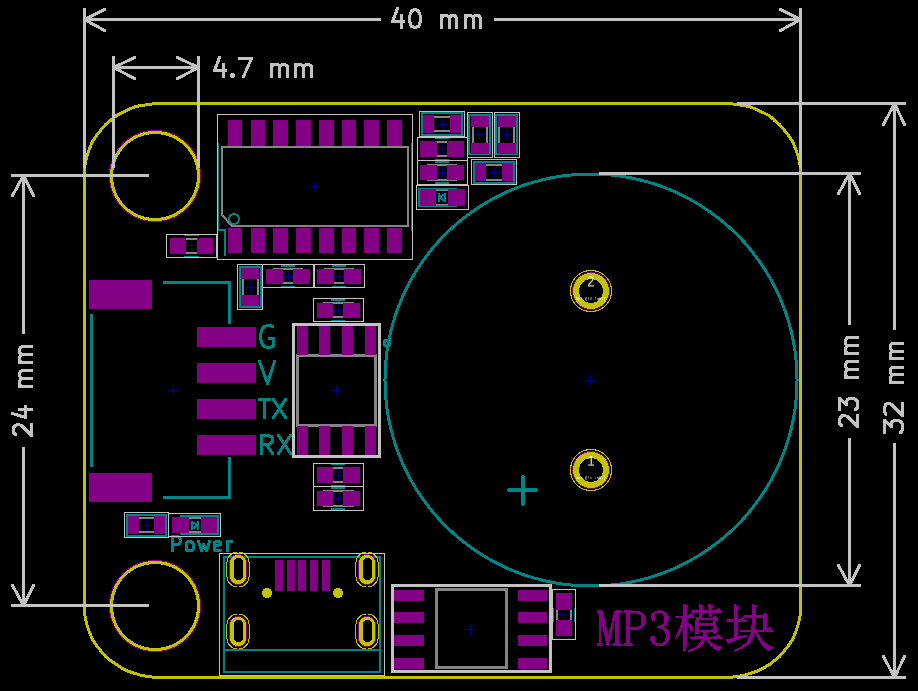918x691 pixels.
Task: Select the pin-1 circle marker on SOIC chip
Action: pyautogui.click(x=234, y=220)
